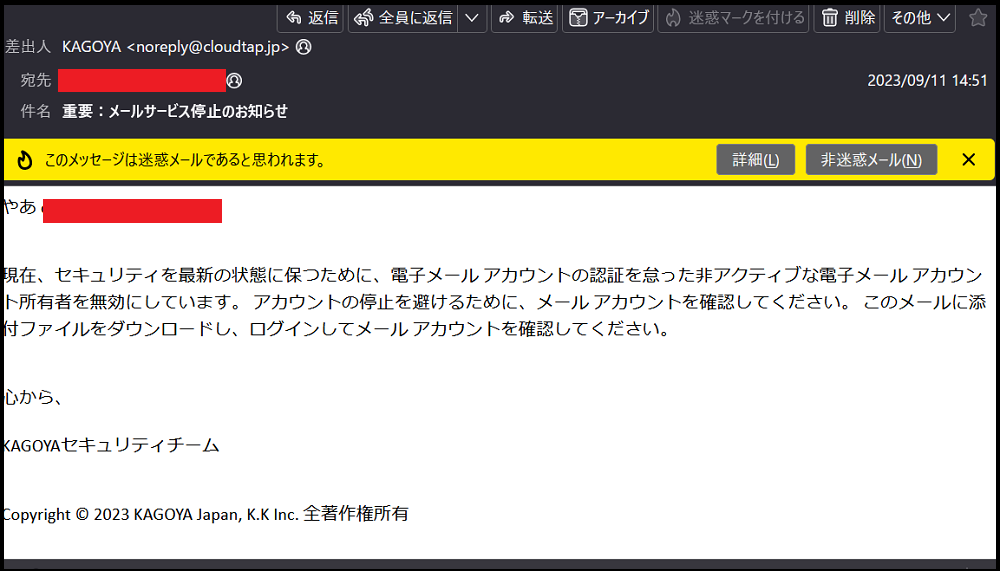Archive the email with アーカイブ button
Viewport: 1000px width, 571px height.
[608, 17]
